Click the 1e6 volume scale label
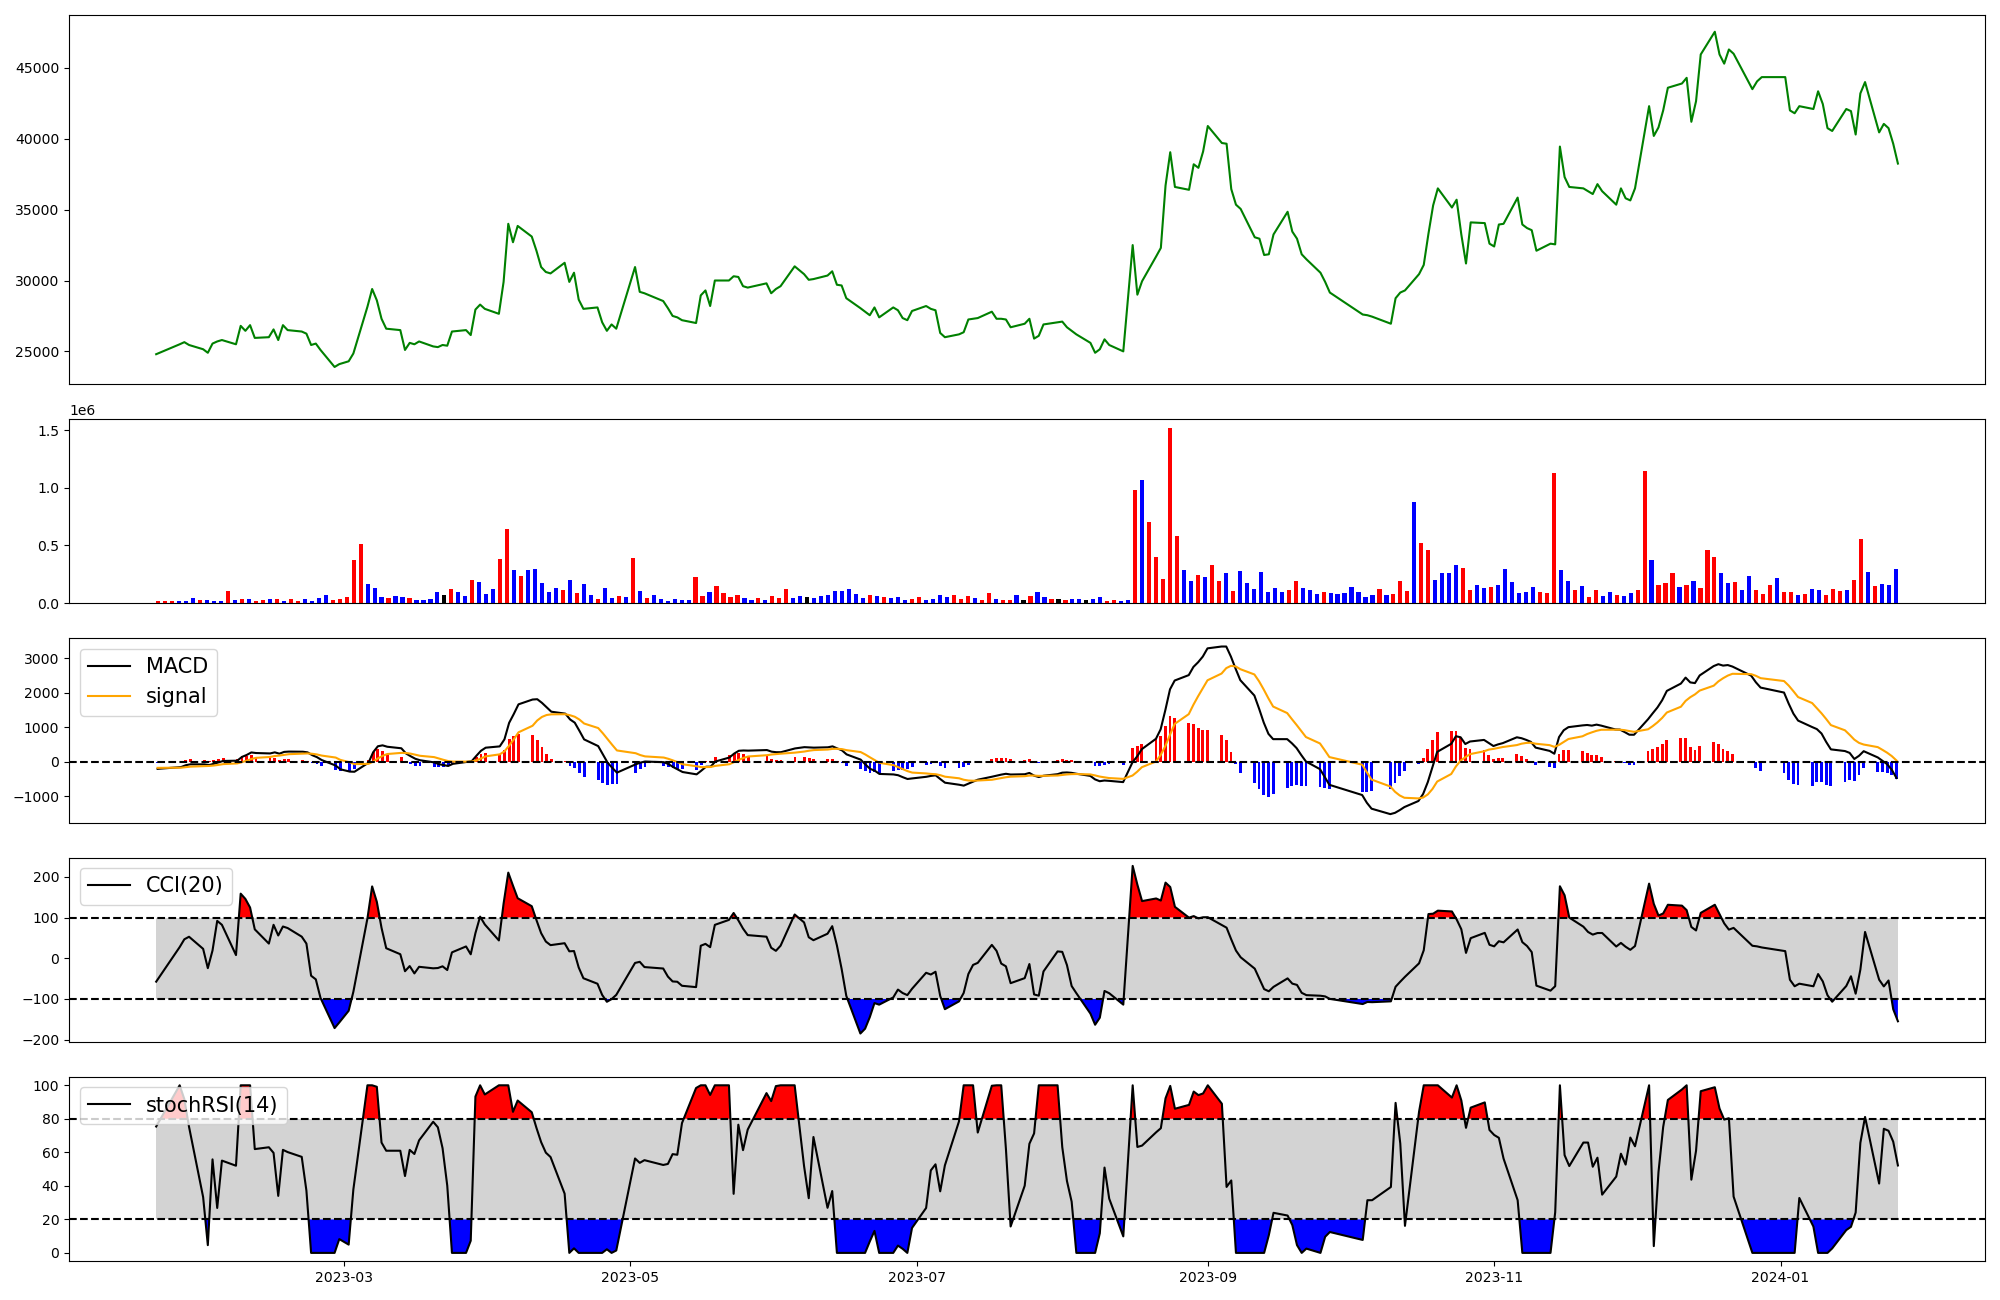 point(82,411)
